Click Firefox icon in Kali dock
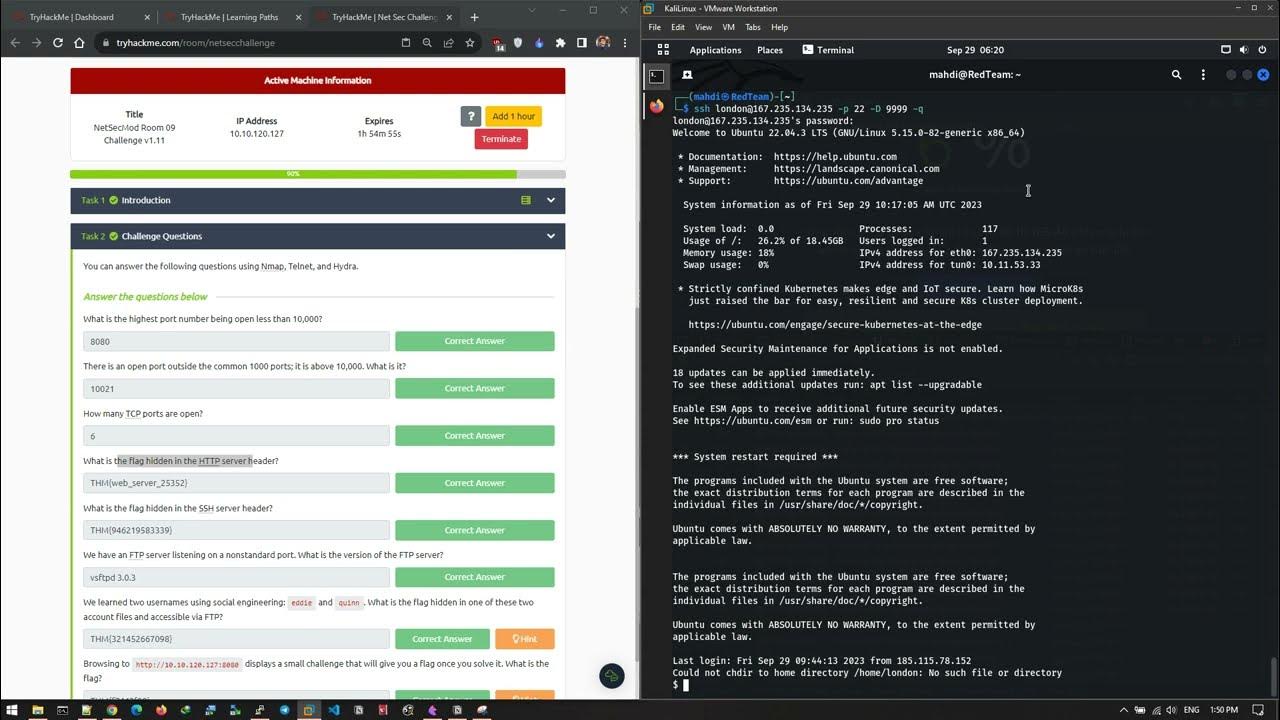The height and width of the screenshot is (720, 1280). coord(657,105)
